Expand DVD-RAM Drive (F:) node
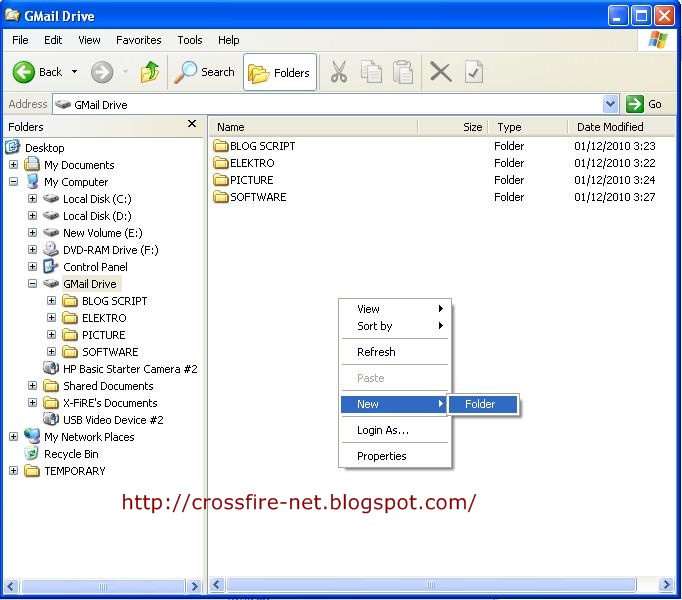 [32, 250]
